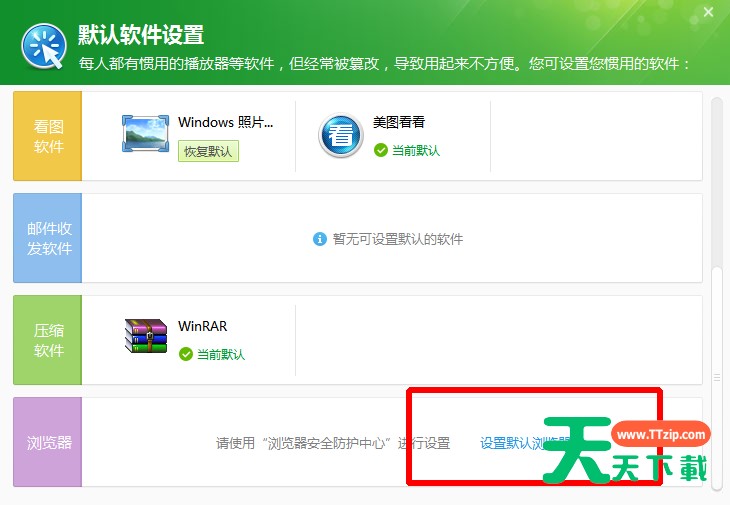Select the 邮件收发软件 category tile
Screen dimensions: 730x505
pyautogui.click(x=47, y=238)
